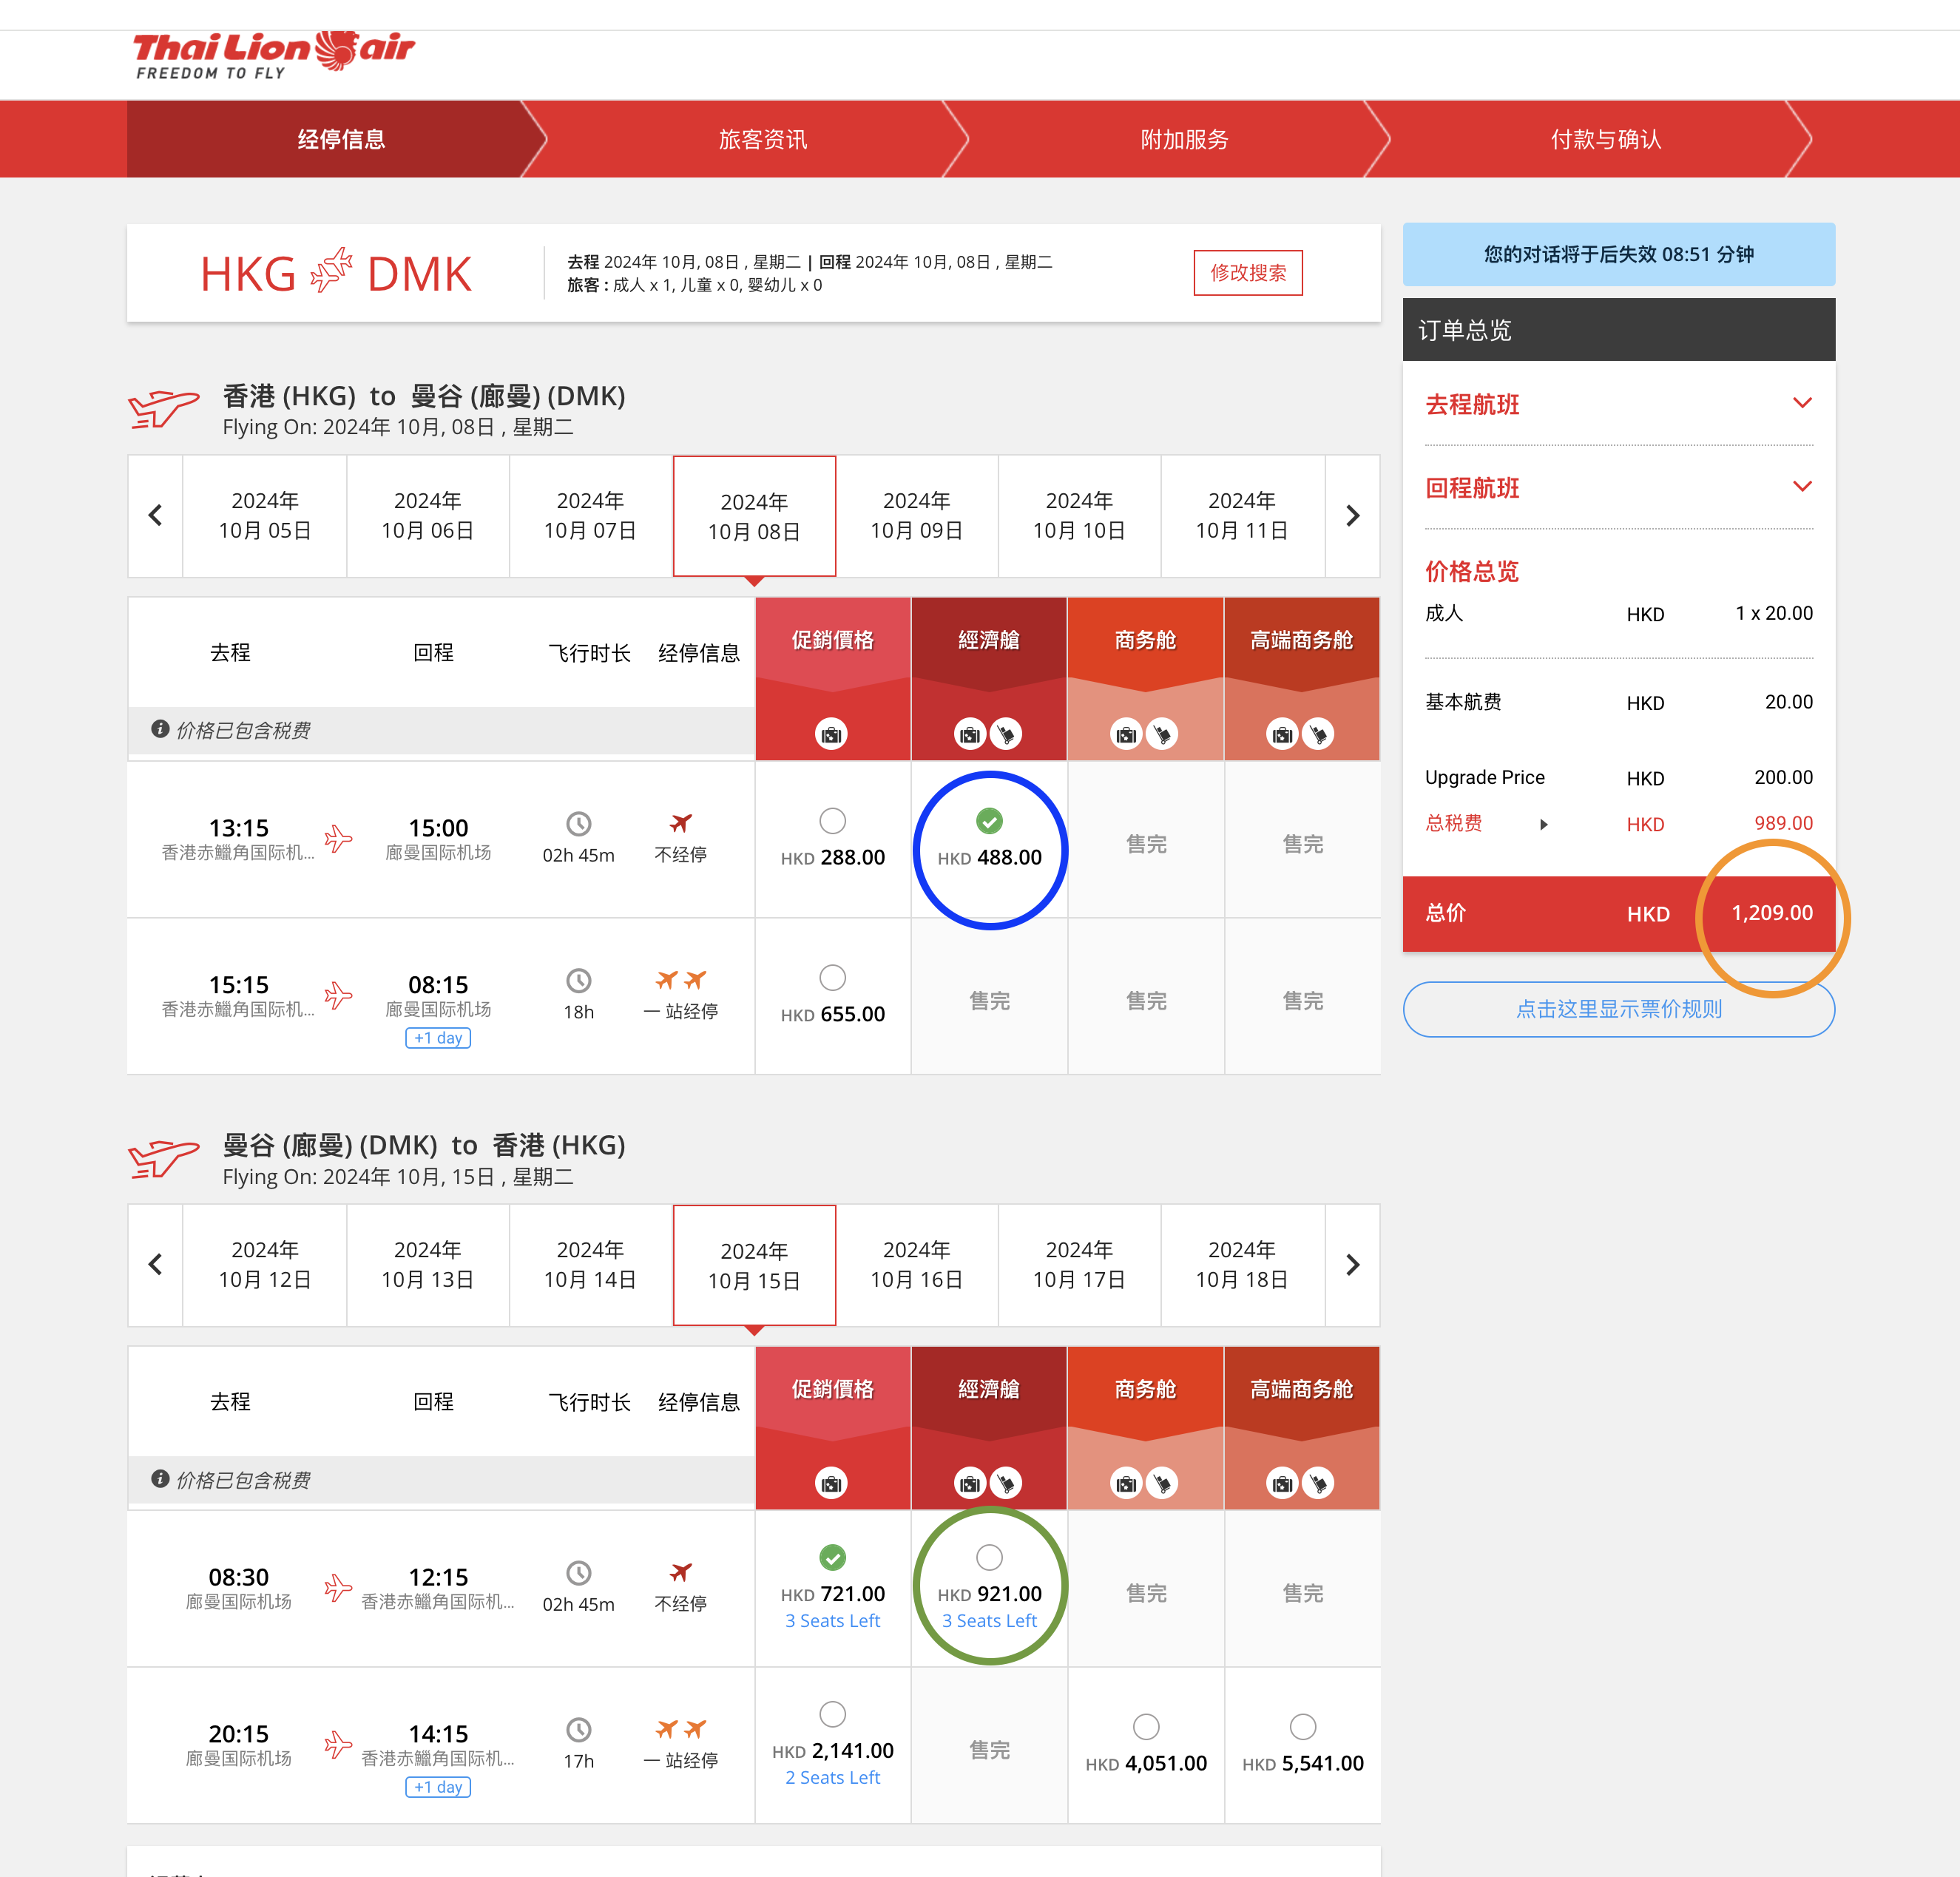Viewport: 1960px width, 1877px height.
Task: Click previous dates arrow for outbound flights
Action: 155,516
